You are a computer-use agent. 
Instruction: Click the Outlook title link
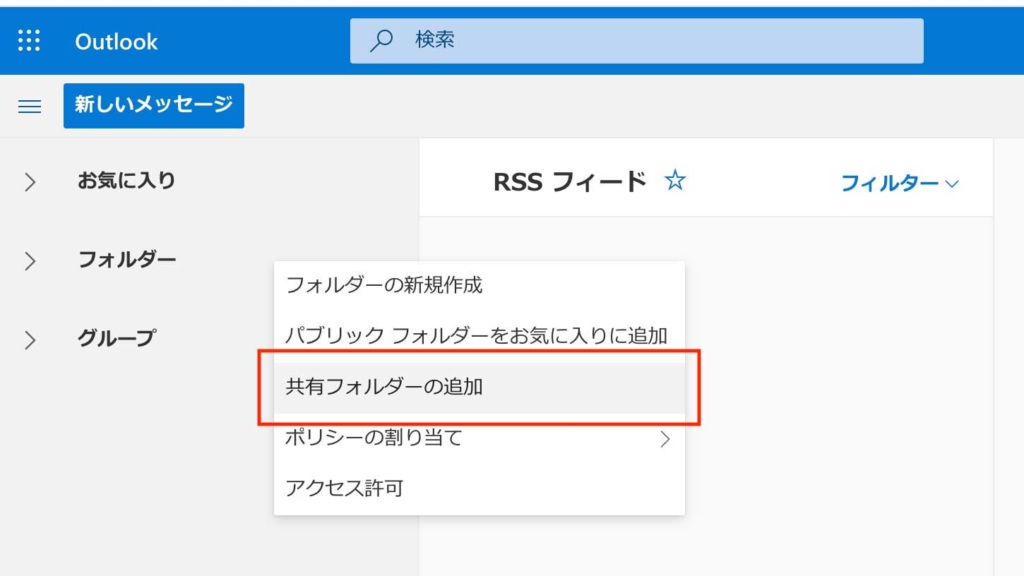coord(116,42)
